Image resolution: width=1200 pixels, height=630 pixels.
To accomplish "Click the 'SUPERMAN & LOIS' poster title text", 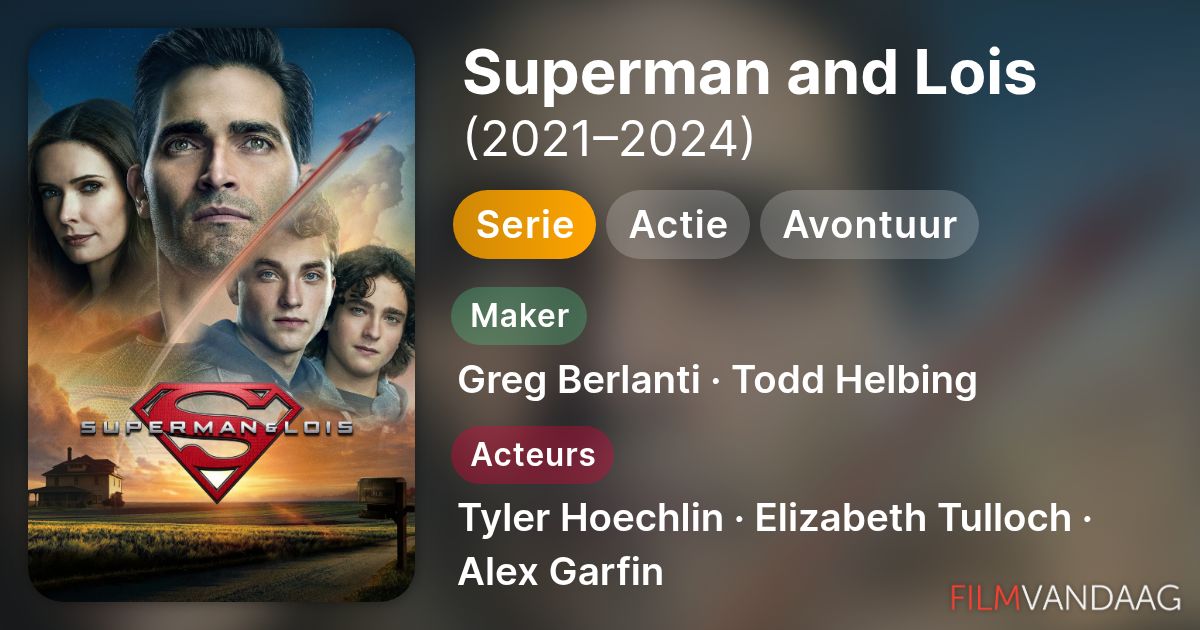I will tap(216, 427).
